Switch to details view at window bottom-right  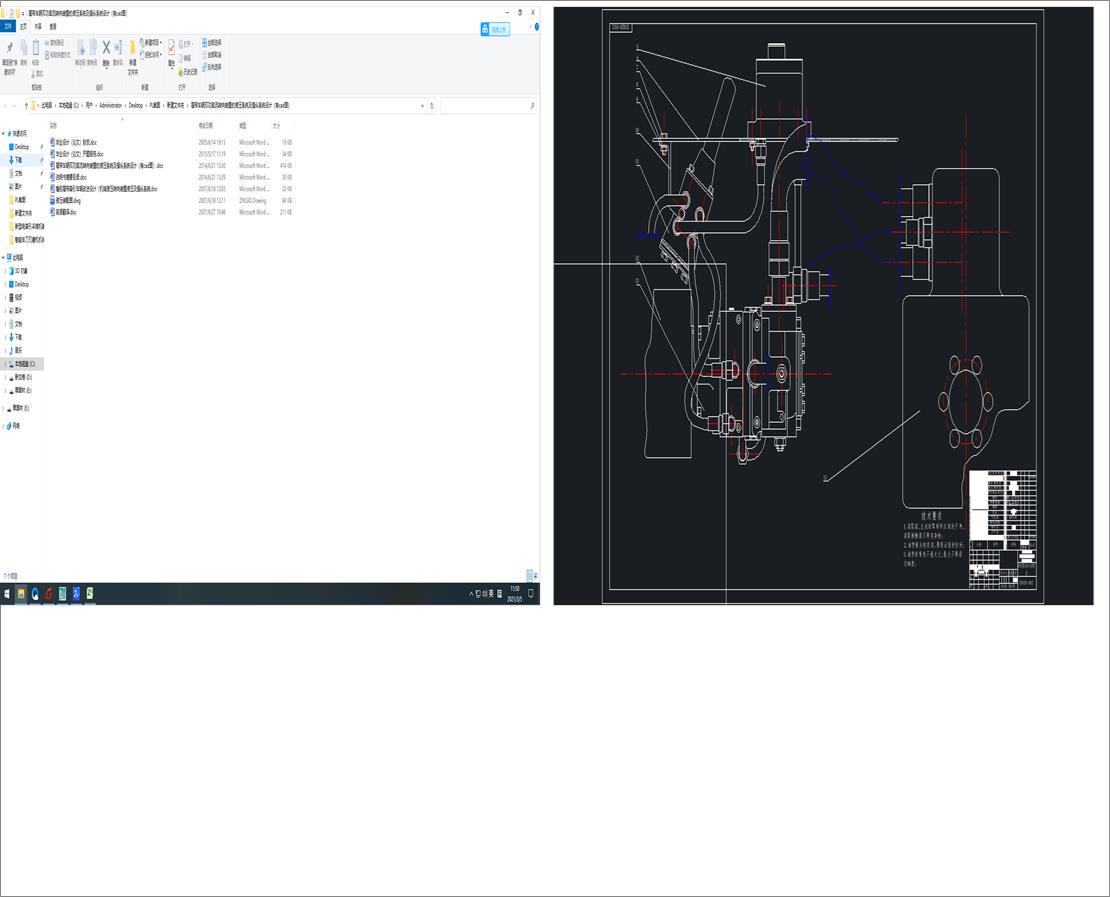(x=529, y=576)
